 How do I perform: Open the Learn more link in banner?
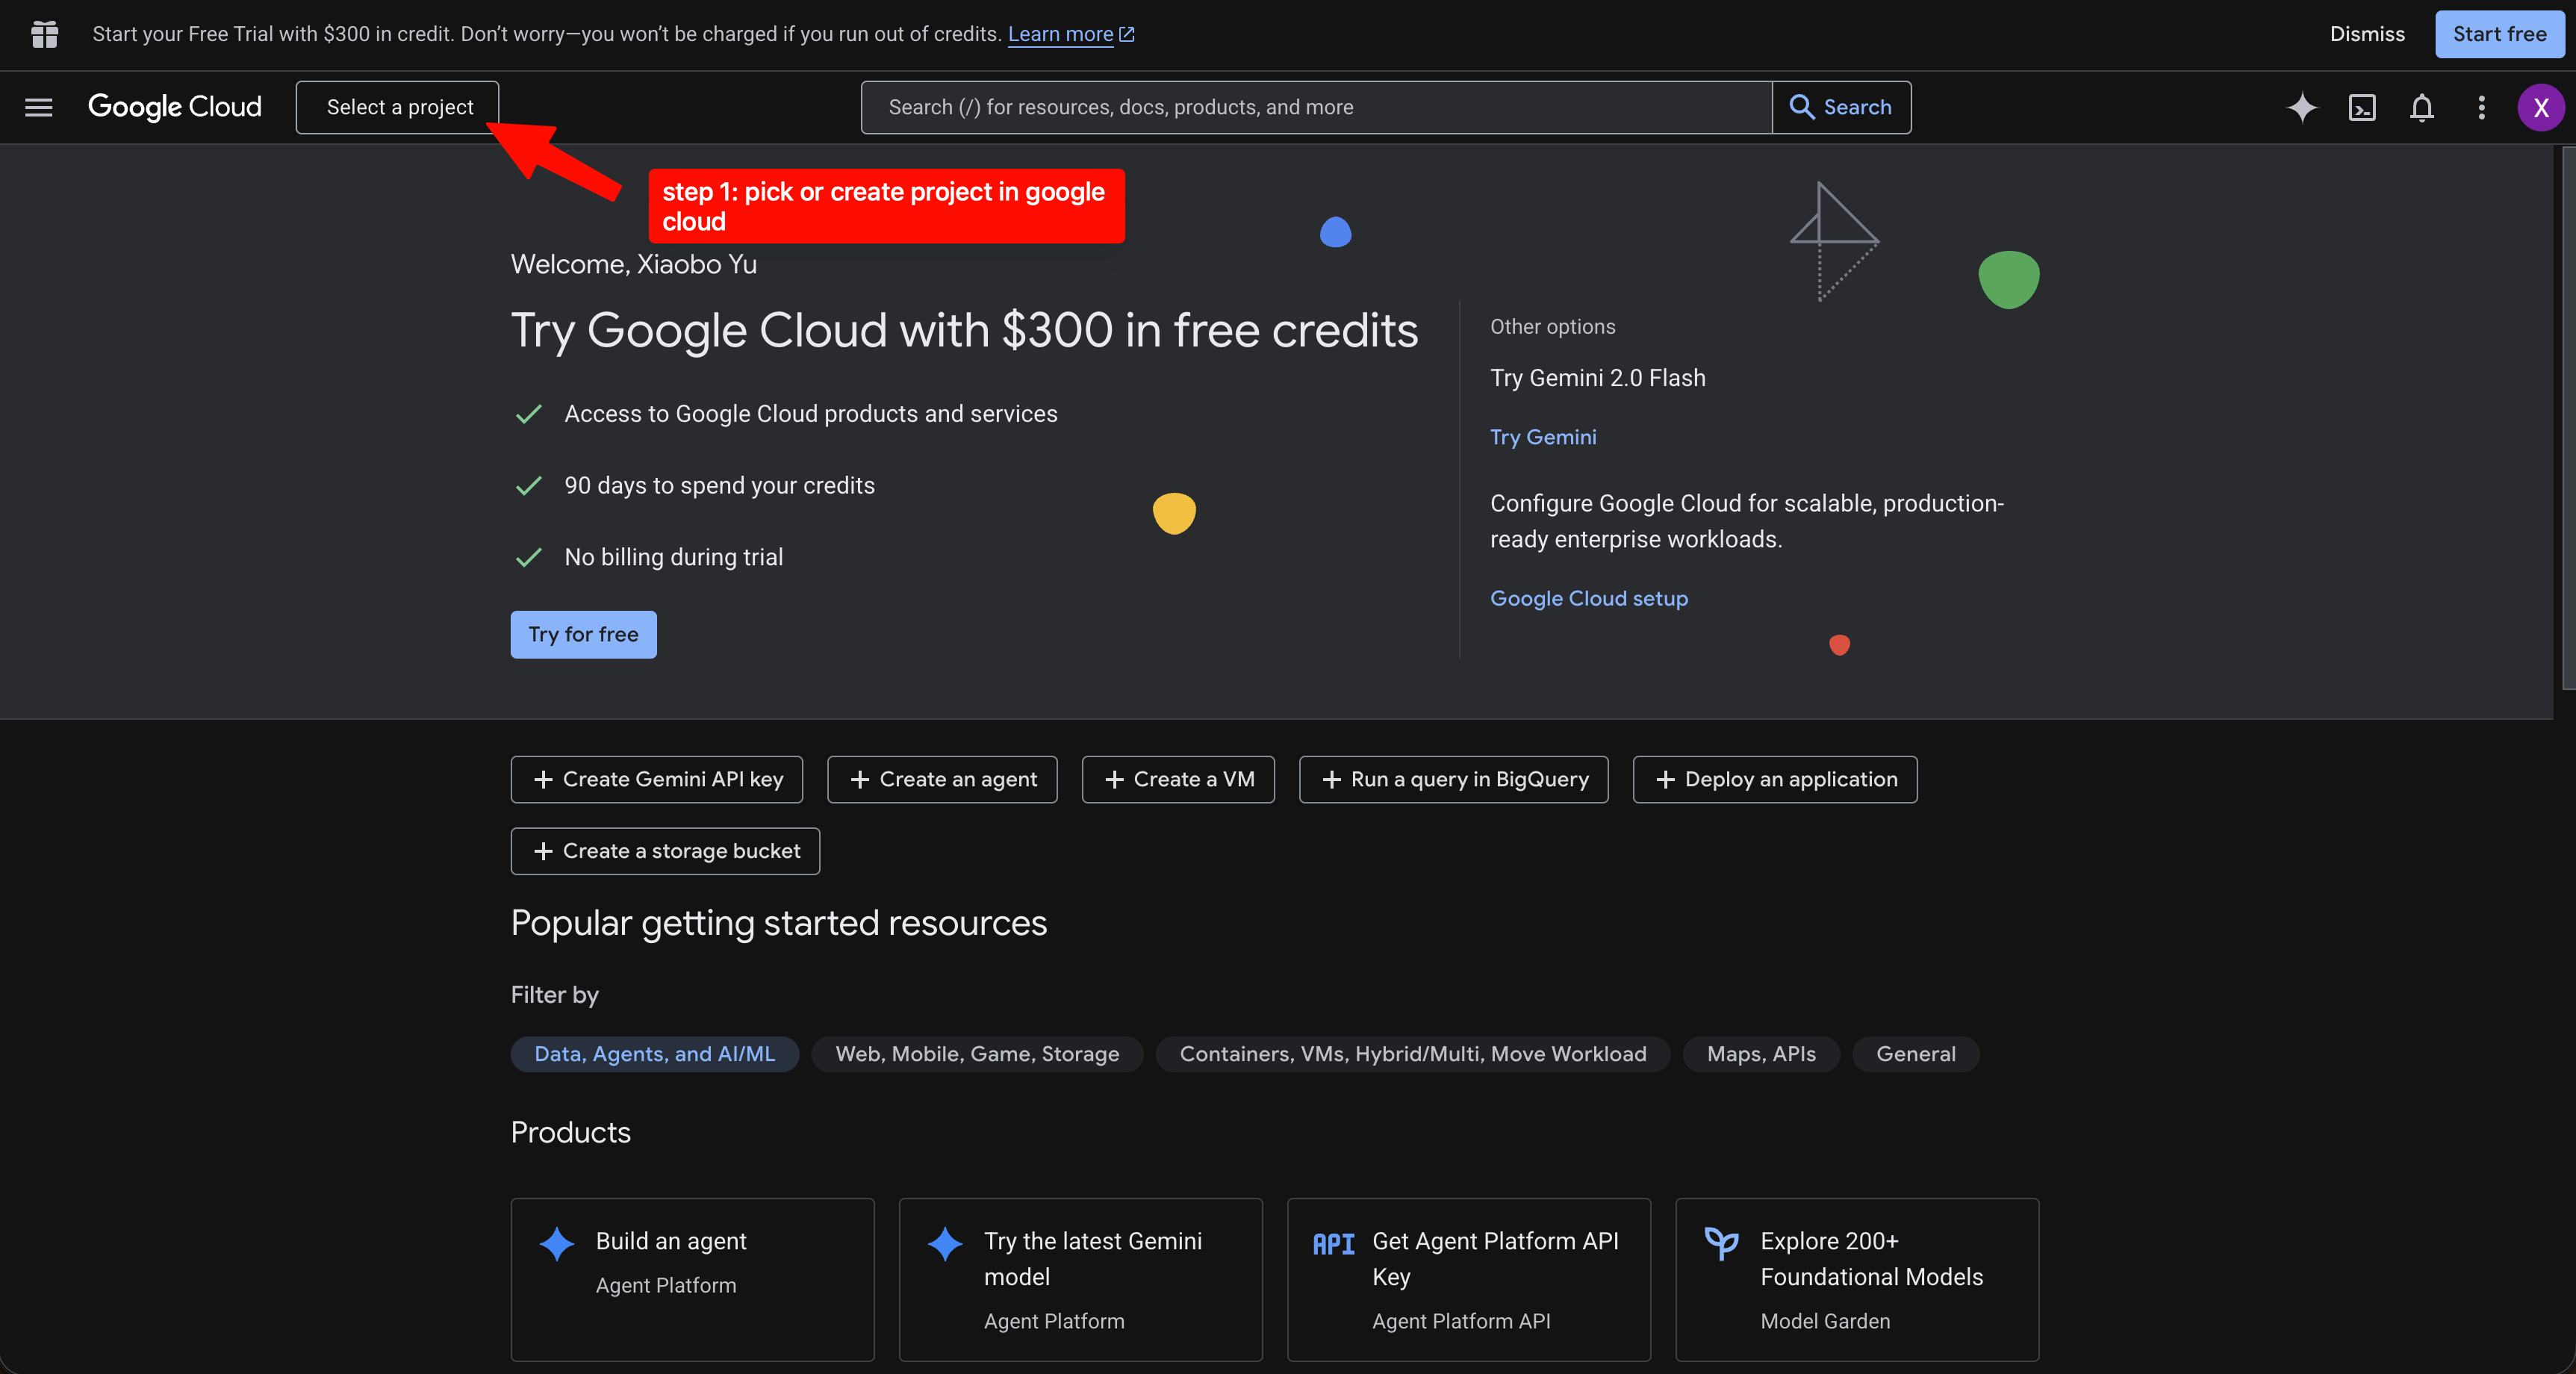(x=1060, y=34)
